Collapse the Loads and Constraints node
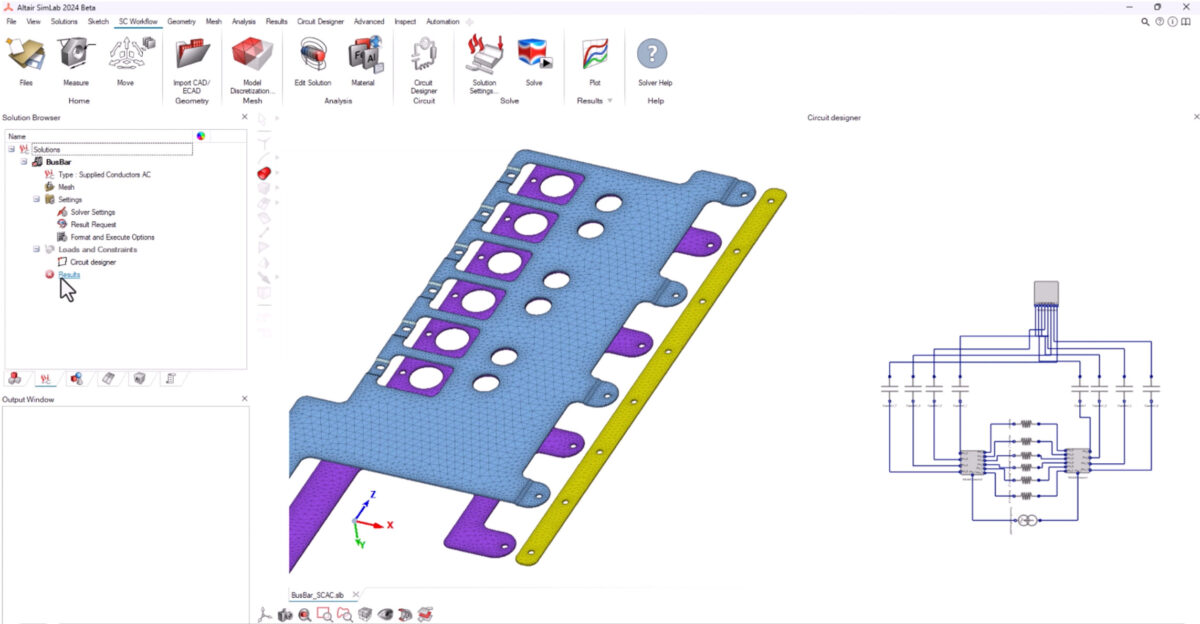The image size is (1200, 624). click(x=36, y=249)
